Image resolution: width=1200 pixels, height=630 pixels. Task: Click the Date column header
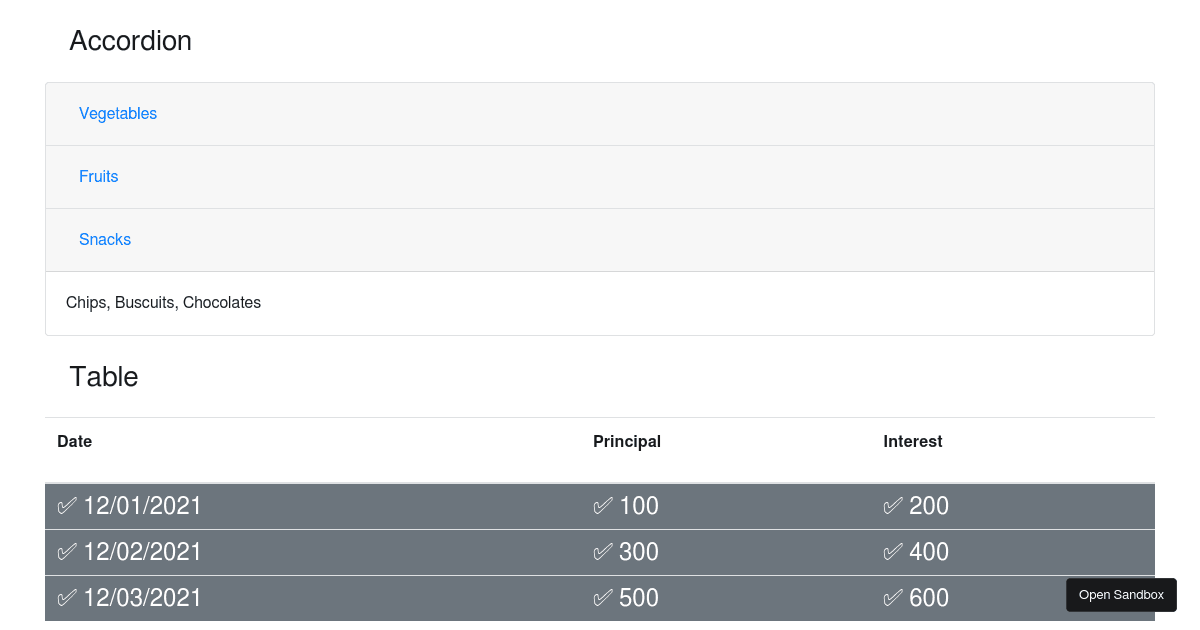75,441
